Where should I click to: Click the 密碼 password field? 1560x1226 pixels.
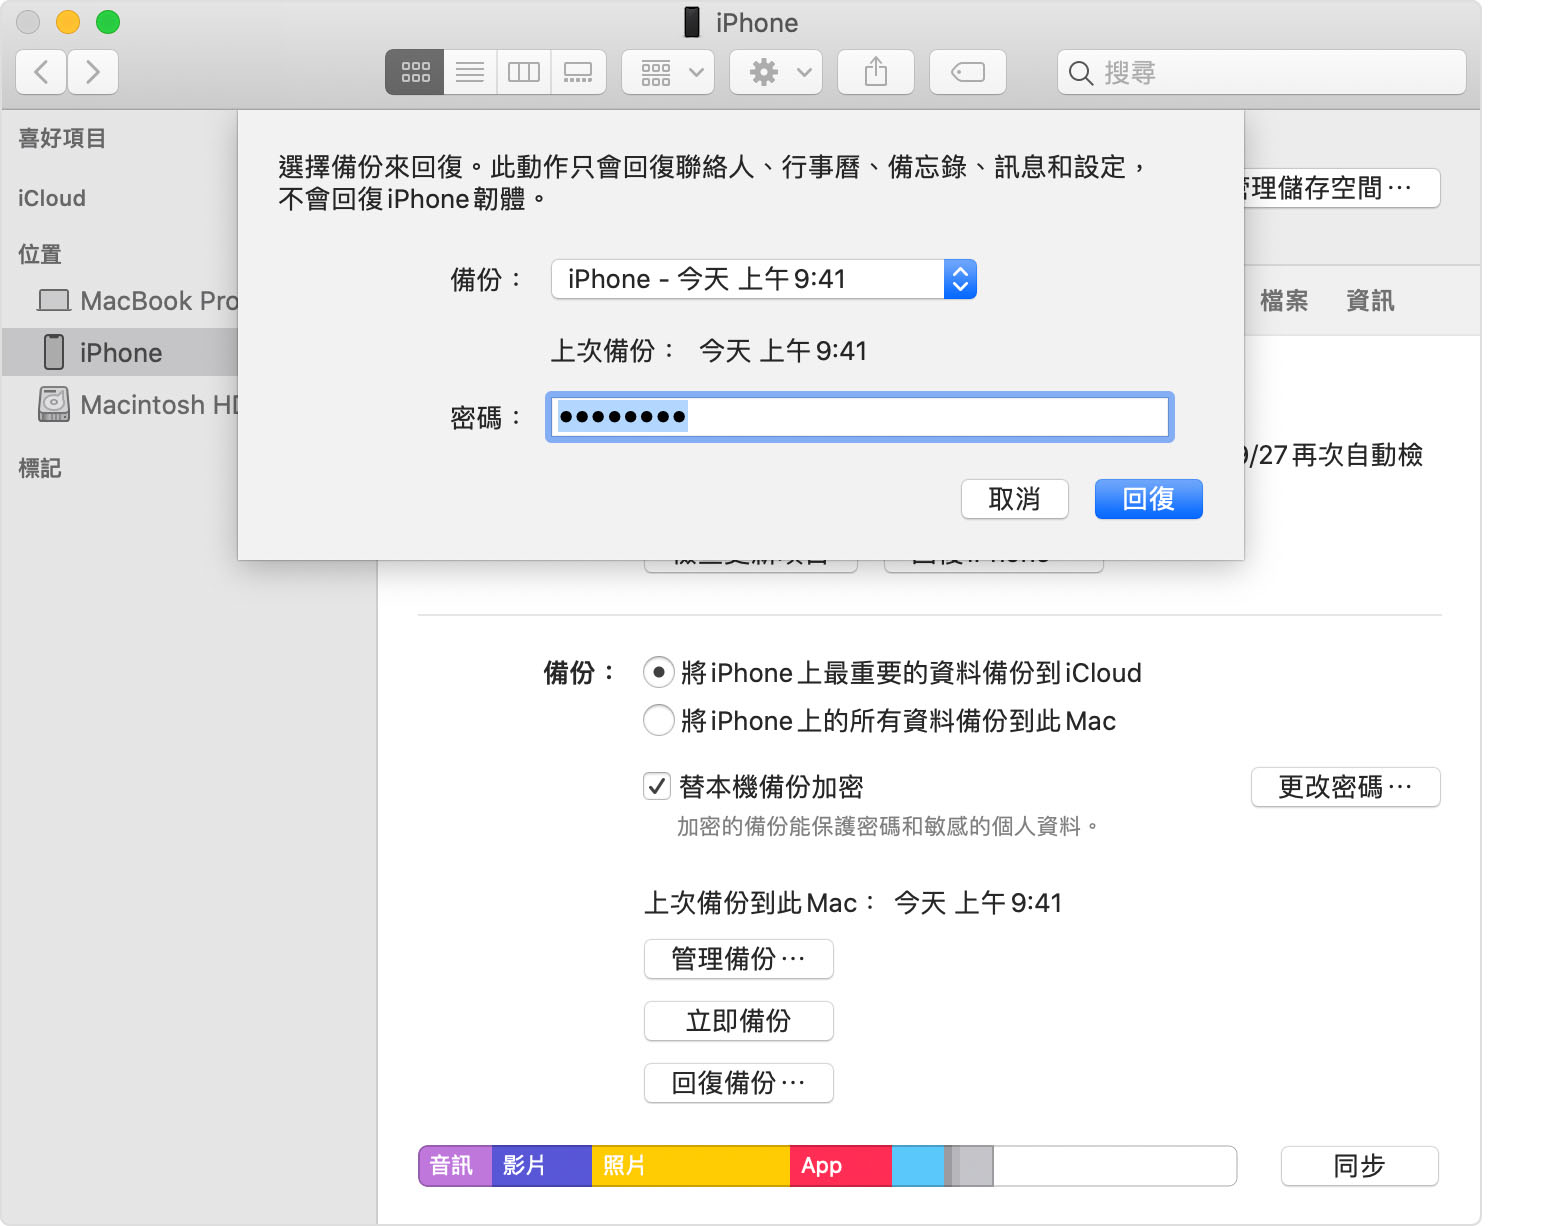(860, 417)
